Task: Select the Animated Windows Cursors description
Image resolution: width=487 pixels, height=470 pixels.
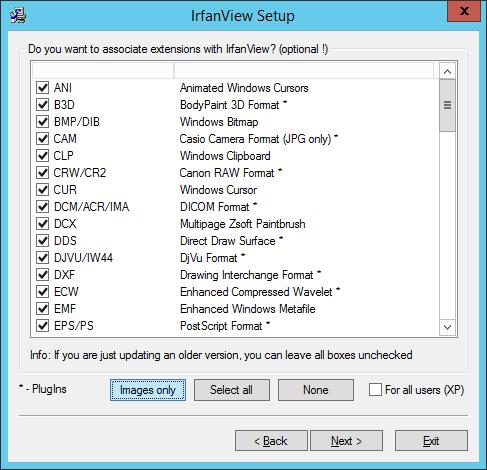Action: (244, 88)
